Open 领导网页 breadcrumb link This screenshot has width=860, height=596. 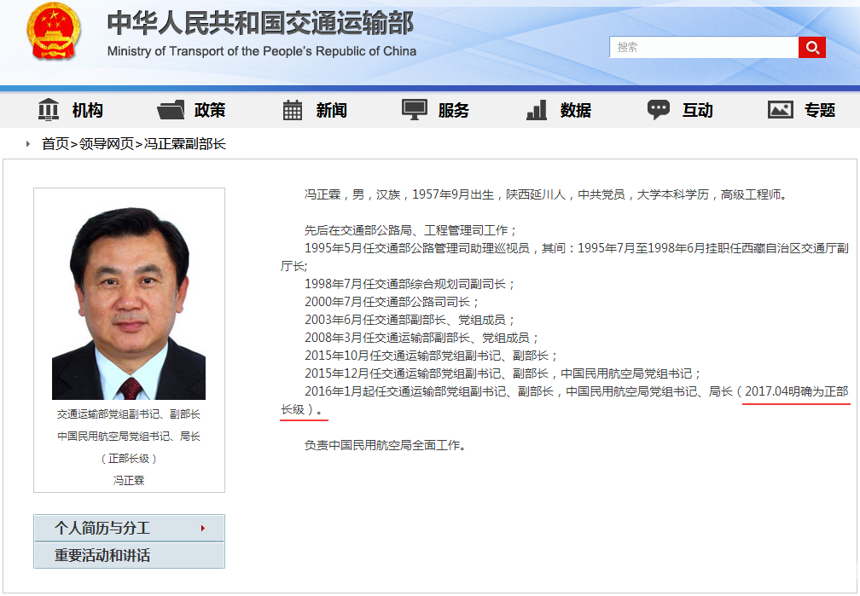[x=106, y=144]
